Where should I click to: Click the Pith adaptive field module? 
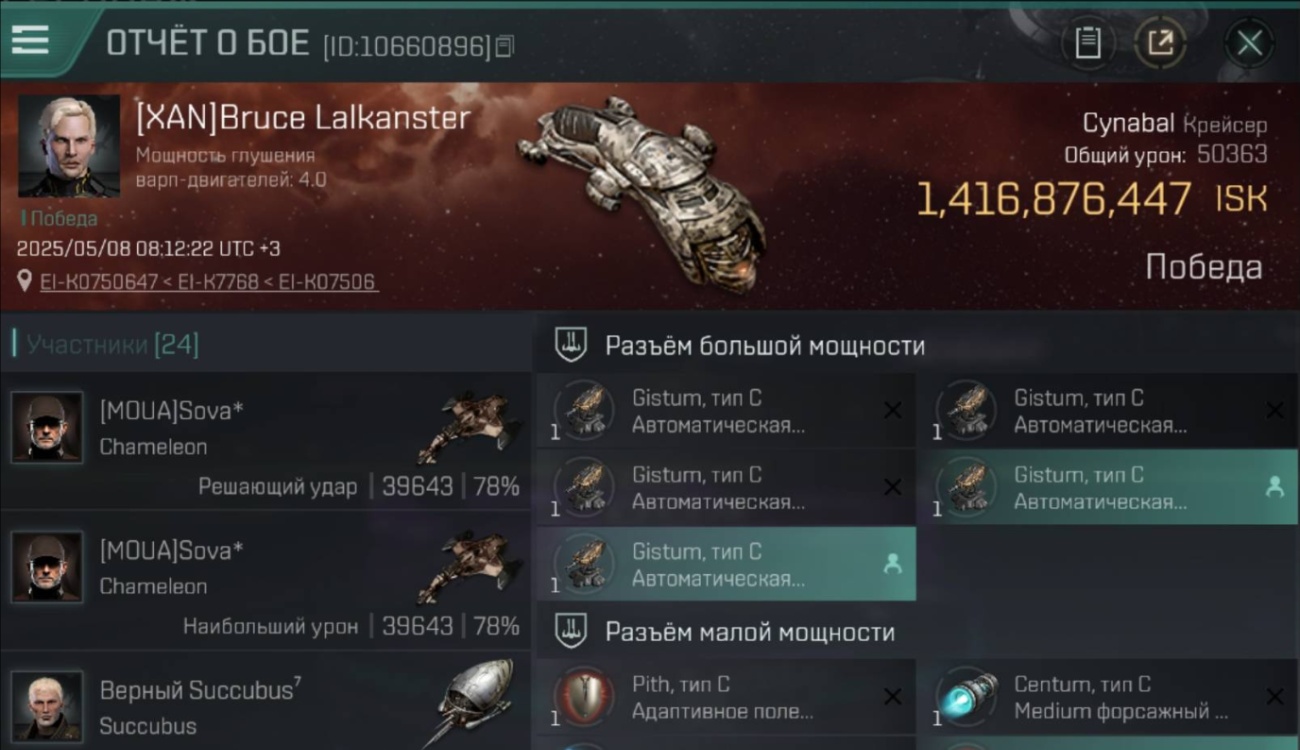tap(726, 697)
